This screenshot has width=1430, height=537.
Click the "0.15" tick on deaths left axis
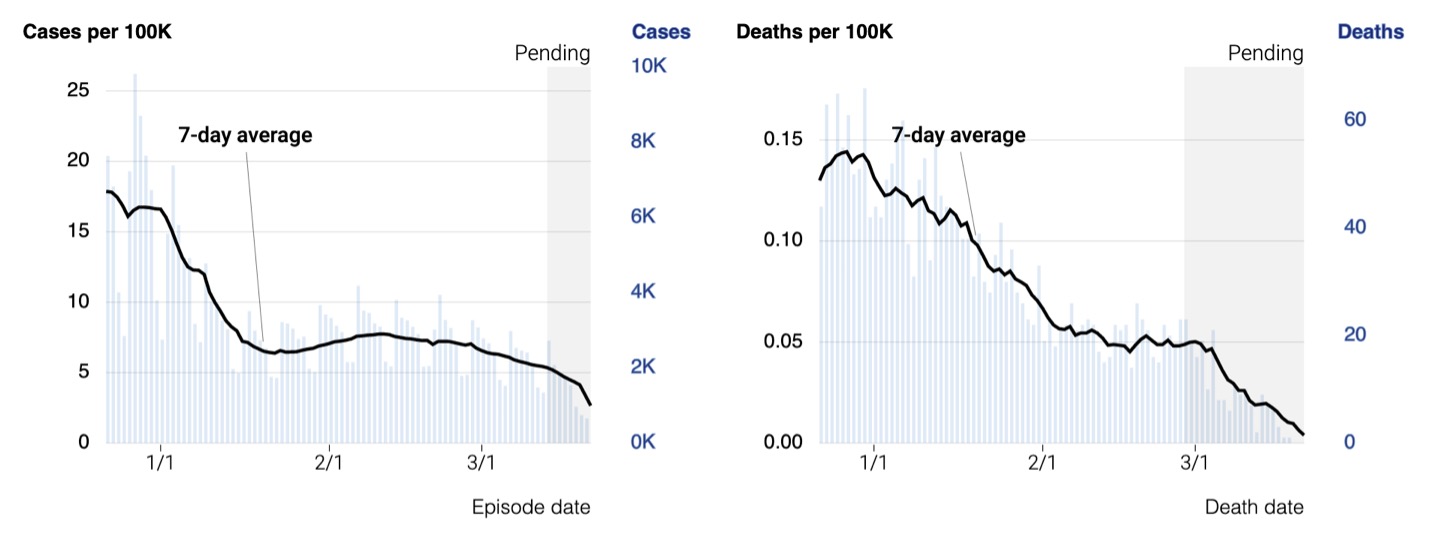[x=783, y=138]
